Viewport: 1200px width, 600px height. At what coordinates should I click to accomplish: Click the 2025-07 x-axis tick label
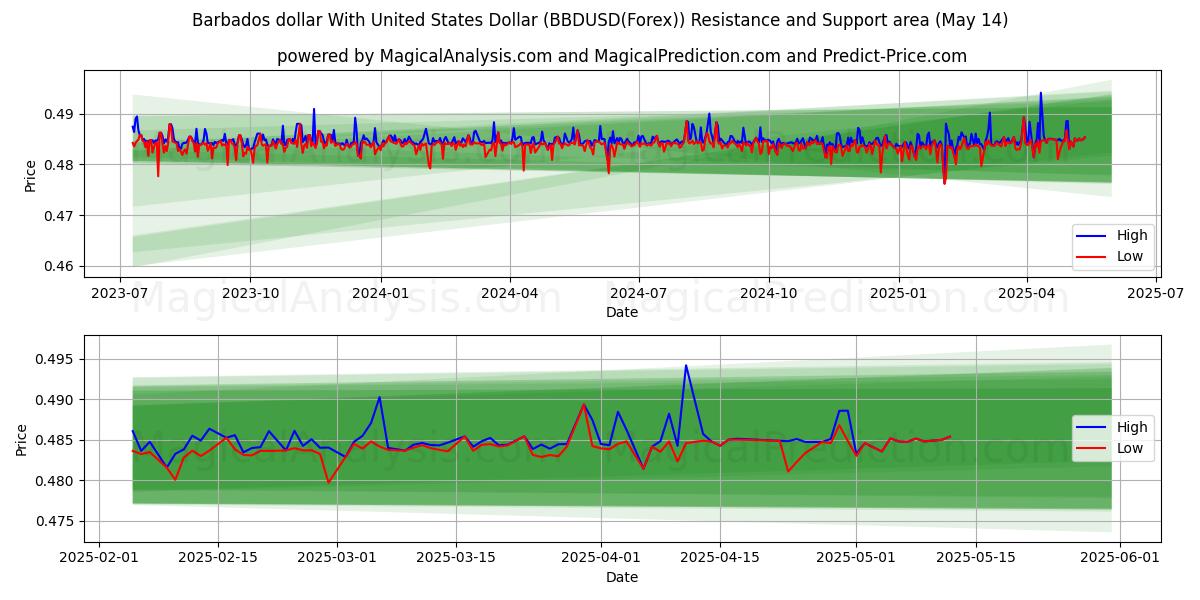(x=1156, y=294)
